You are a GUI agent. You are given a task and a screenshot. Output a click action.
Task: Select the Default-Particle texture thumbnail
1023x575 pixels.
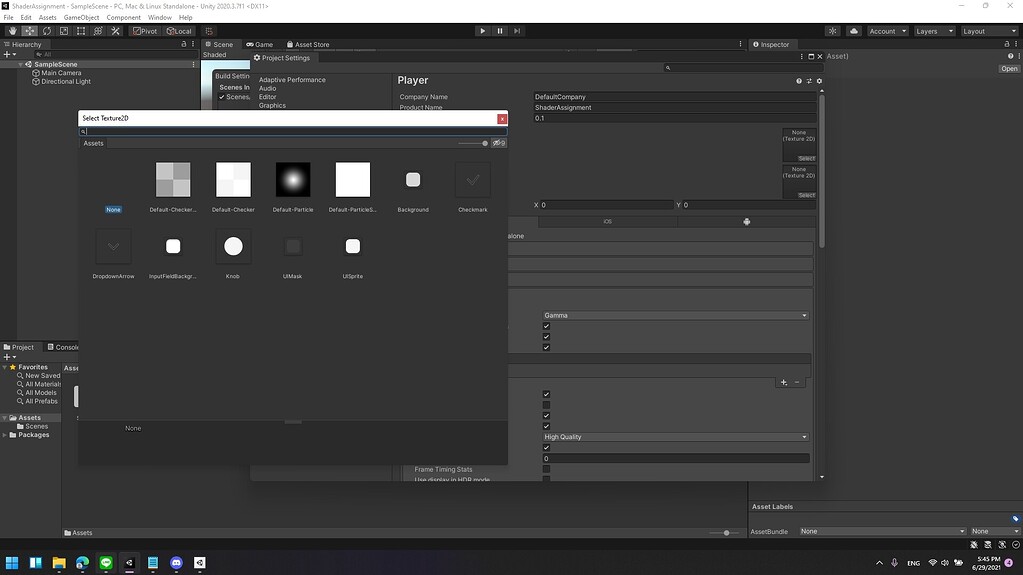click(293, 180)
